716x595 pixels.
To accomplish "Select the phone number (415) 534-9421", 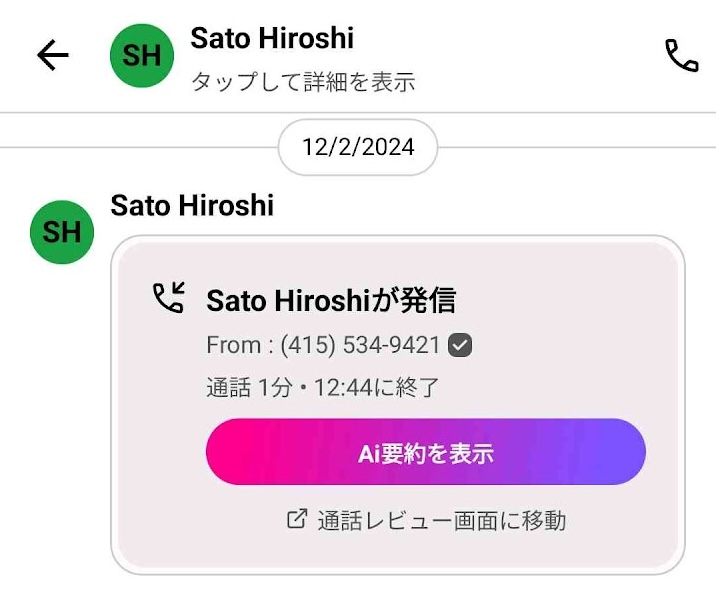I will click(360, 345).
